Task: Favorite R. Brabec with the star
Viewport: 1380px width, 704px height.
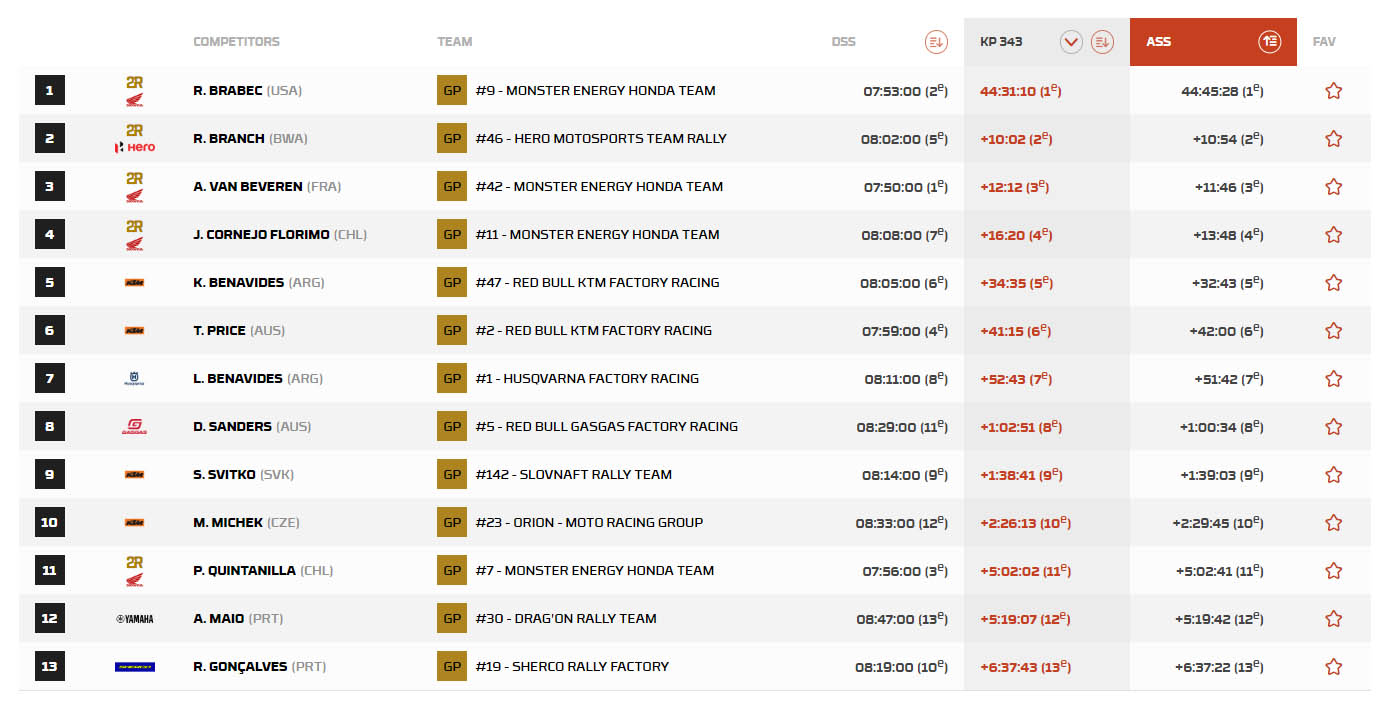Action: click(x=1333, y=91)
